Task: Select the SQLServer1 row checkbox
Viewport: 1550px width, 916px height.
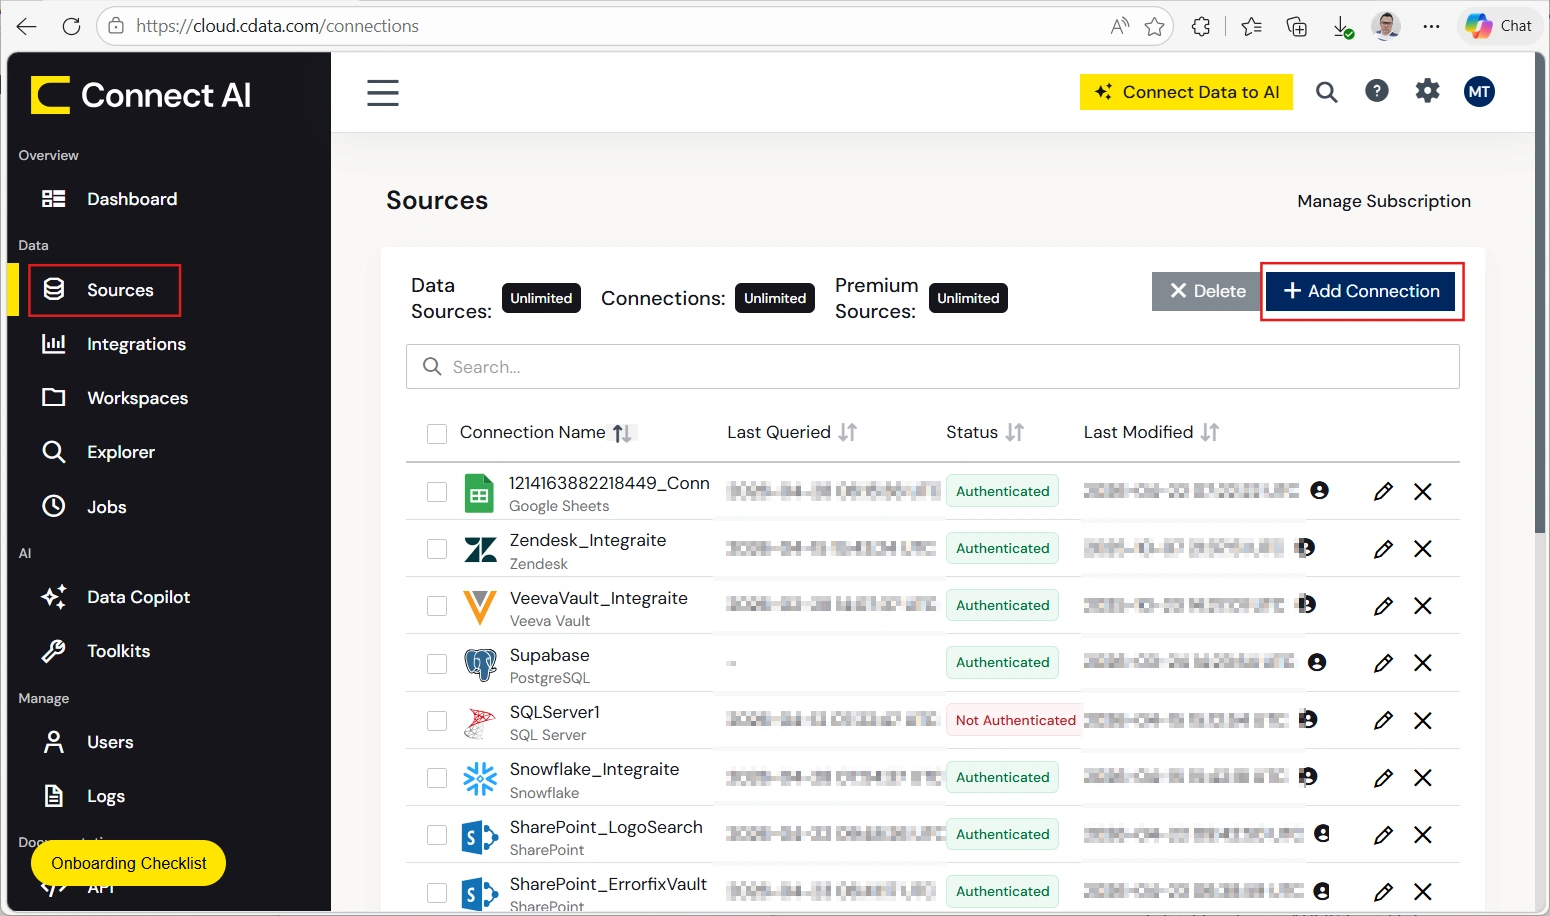Action: pyautogui.click(x=436, y=720)
